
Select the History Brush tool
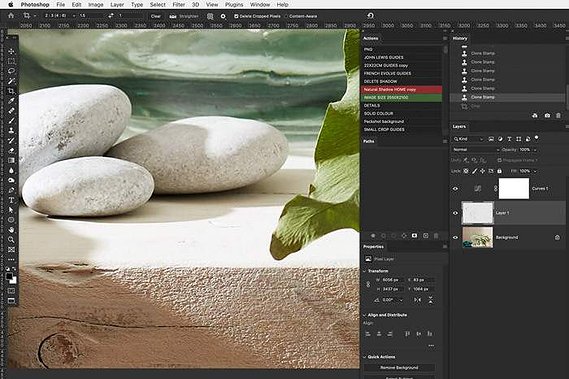pyautogui.click(x=11, y=140)
